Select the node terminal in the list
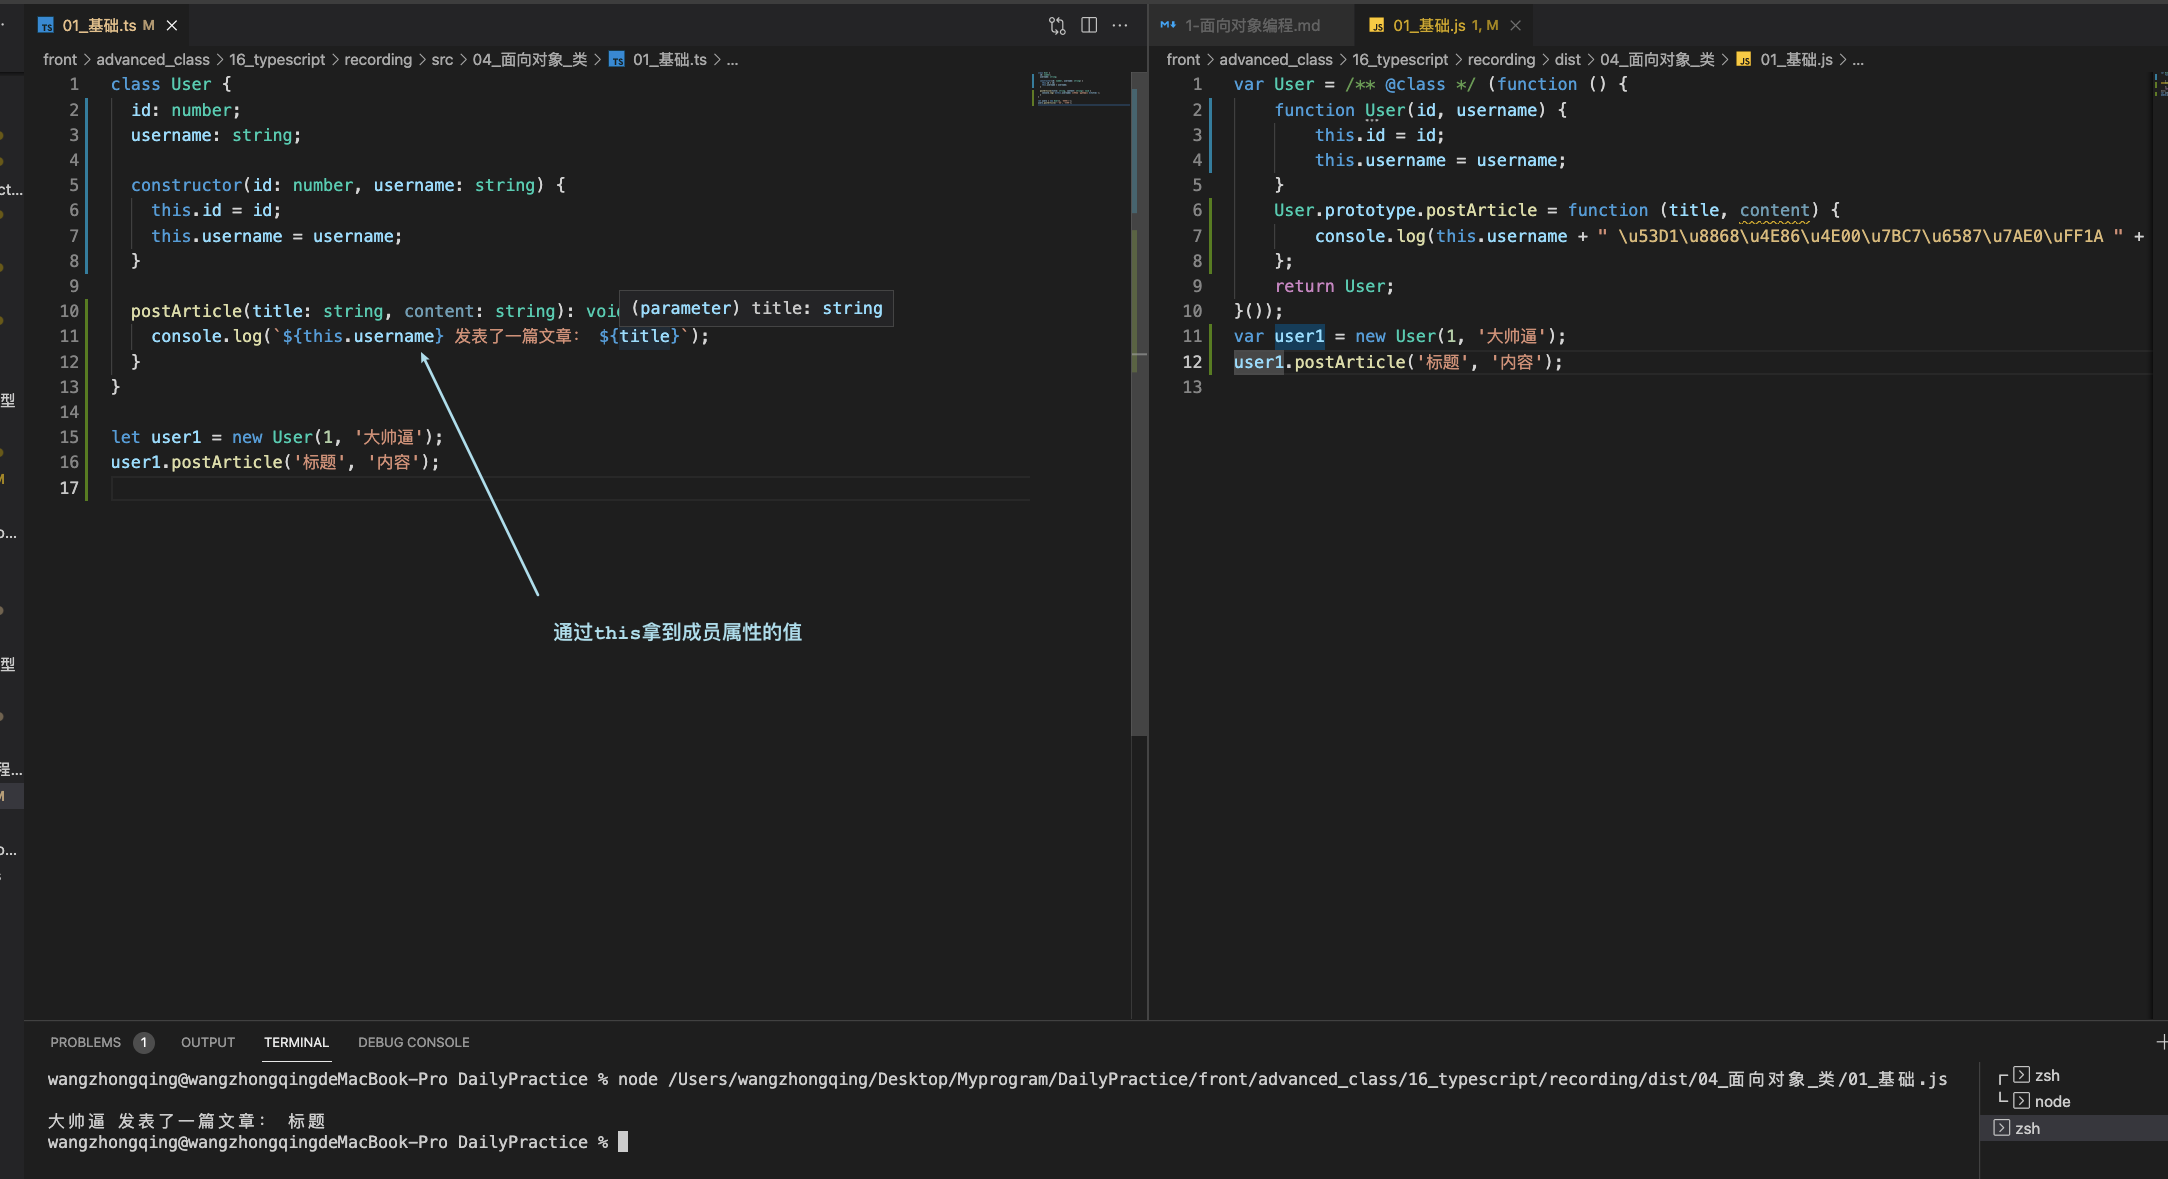The width and height of the screenshot is (2168, 1179). (2051, 1101)
